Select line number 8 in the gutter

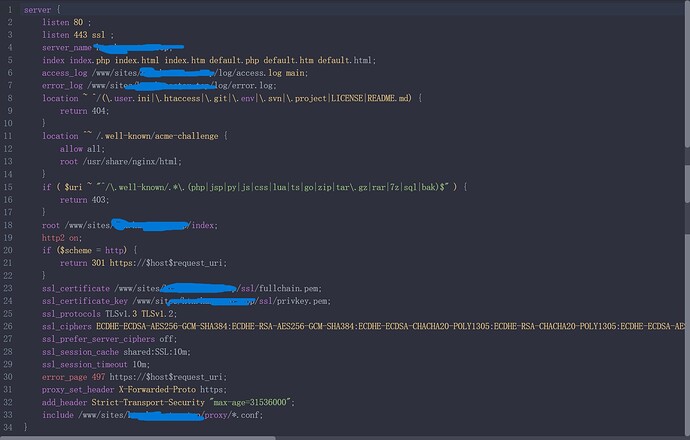pyautogui.click(x=10, y=98)
